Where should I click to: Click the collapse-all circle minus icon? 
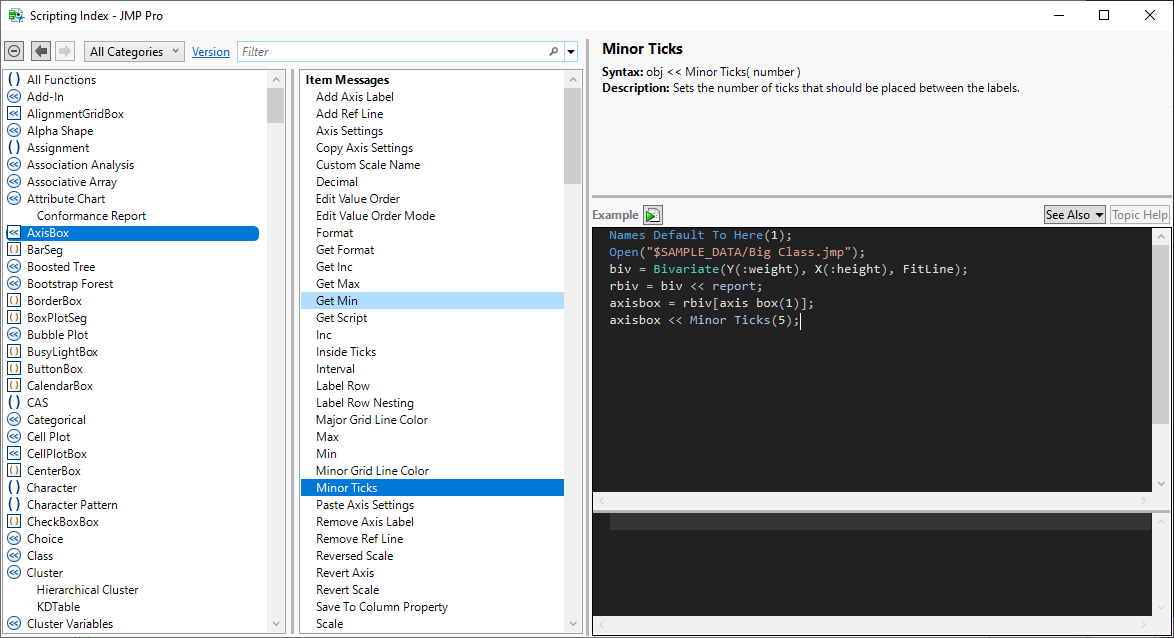point(14,51)
